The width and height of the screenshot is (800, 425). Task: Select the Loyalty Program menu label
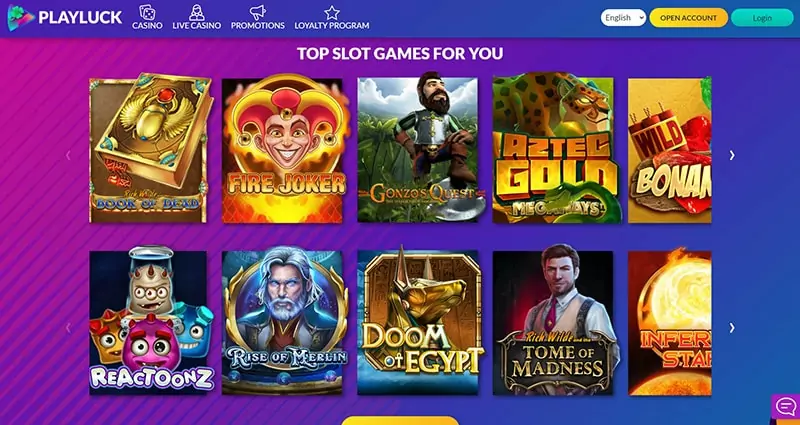pyautogui.click(x=332, y=26)
